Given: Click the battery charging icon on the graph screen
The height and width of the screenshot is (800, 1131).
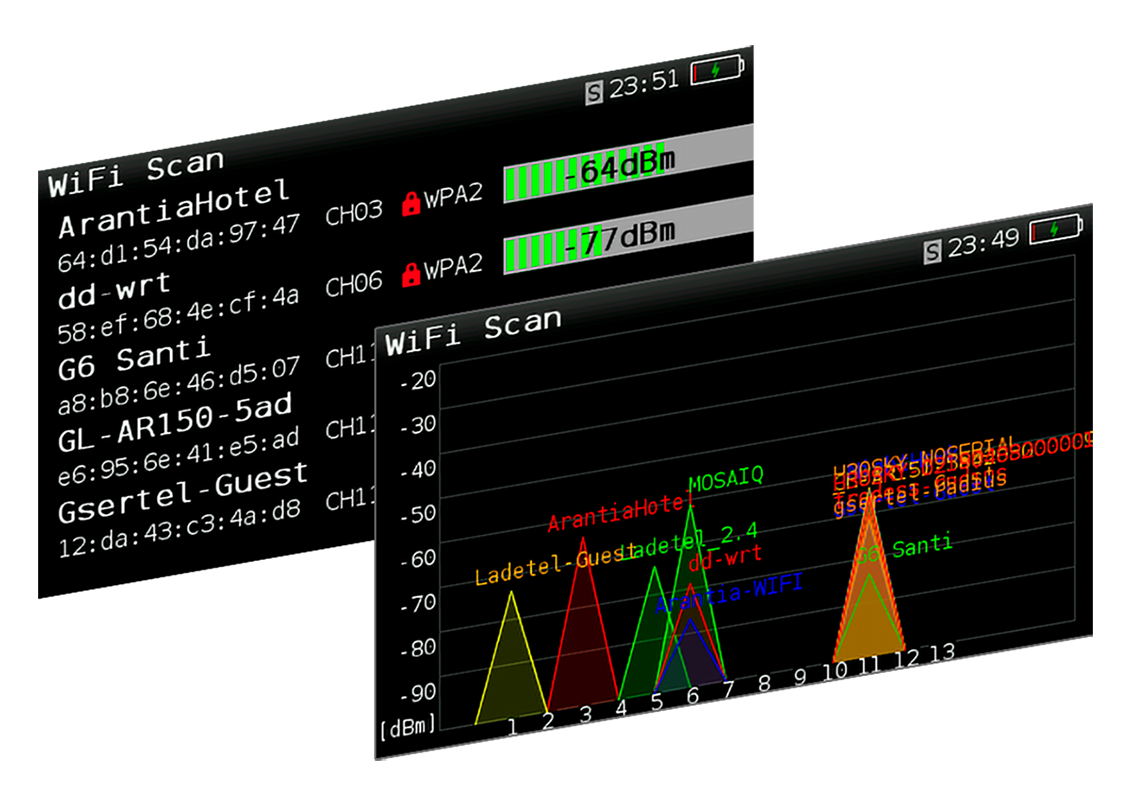Looking at the screenshot, I should pos(1057,229).
